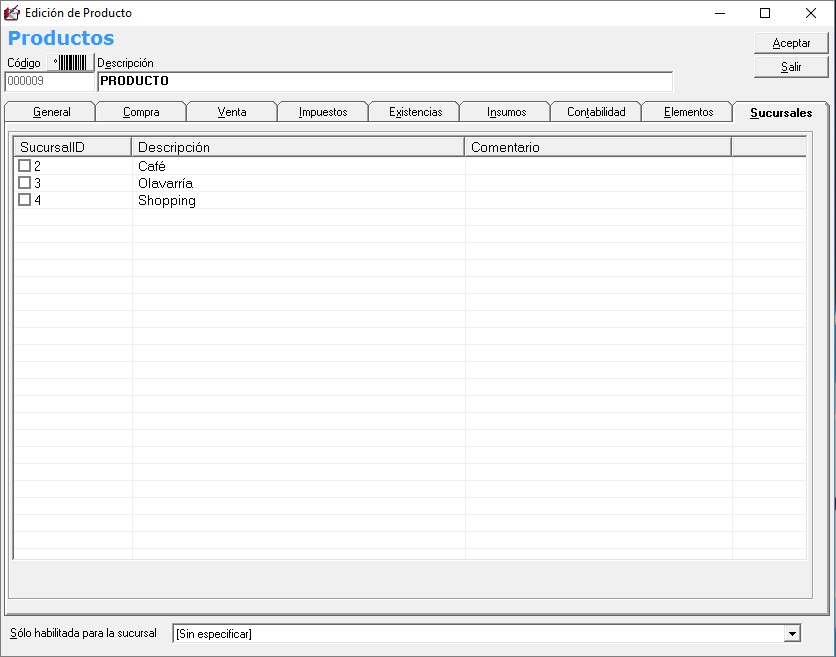Click the Salir button
This screenshot has width=836, height=657.
[x=791, y=67]
